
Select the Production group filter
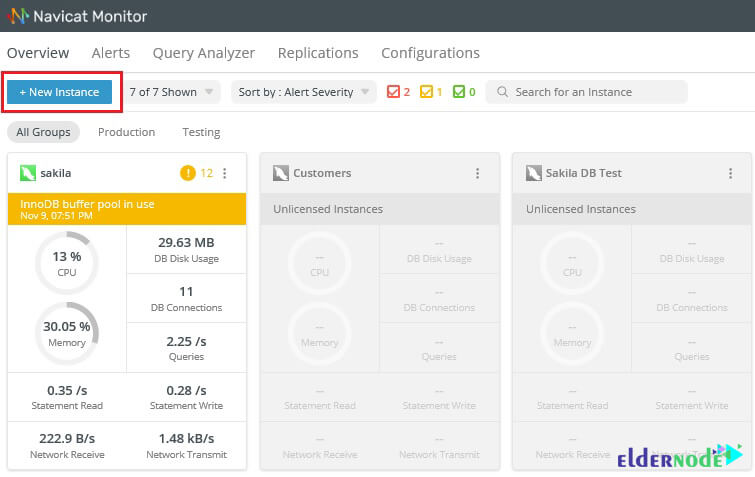tap(126, 132)
